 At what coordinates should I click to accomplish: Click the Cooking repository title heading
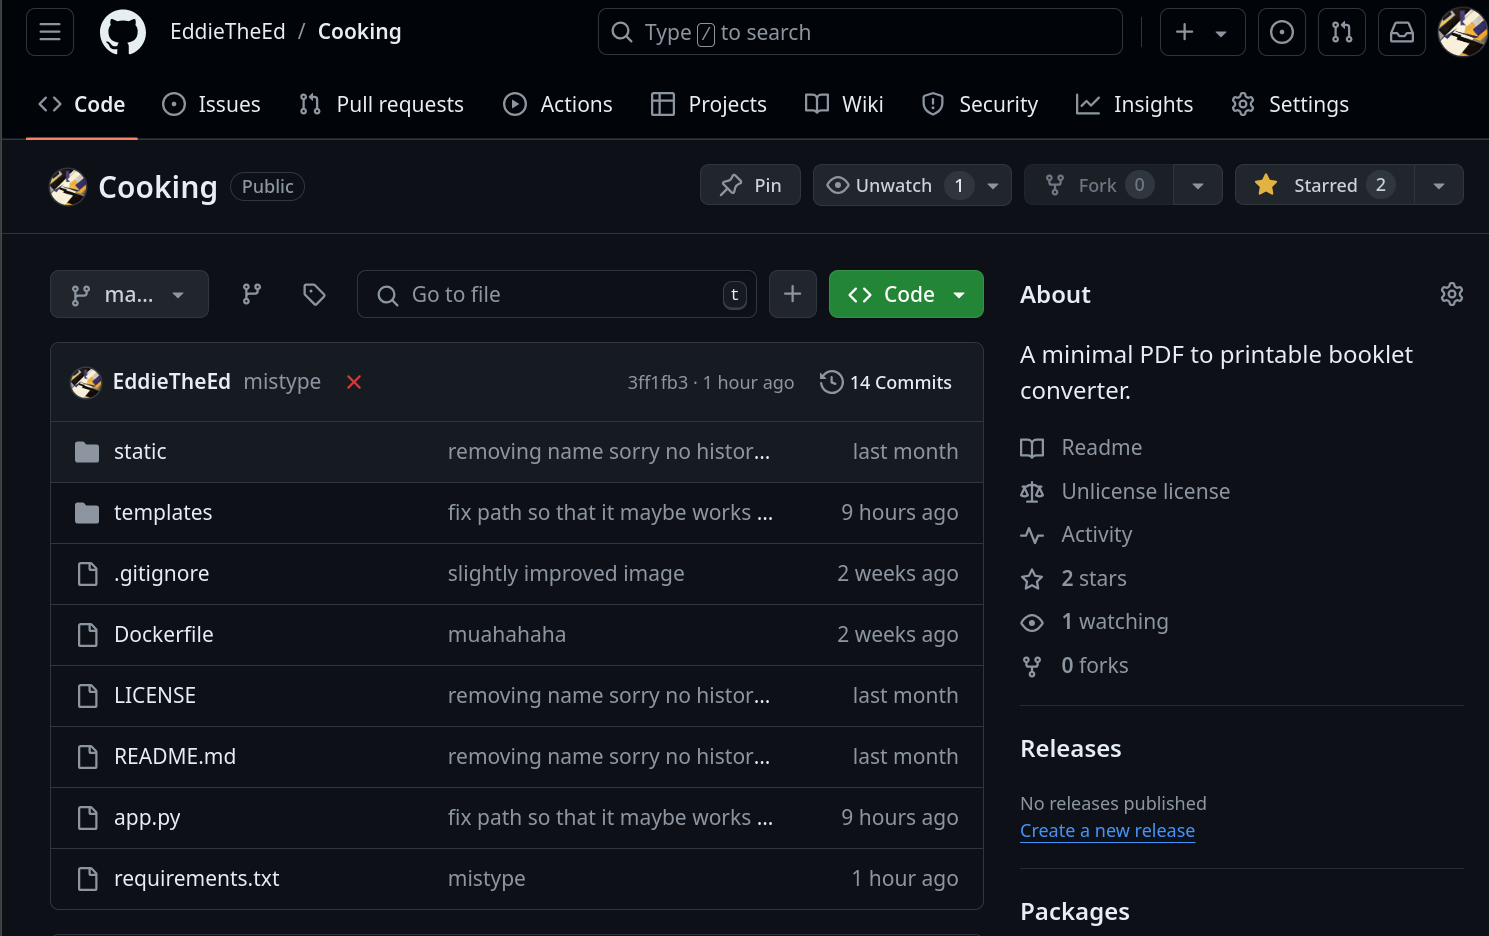click(x=158, y=187)
